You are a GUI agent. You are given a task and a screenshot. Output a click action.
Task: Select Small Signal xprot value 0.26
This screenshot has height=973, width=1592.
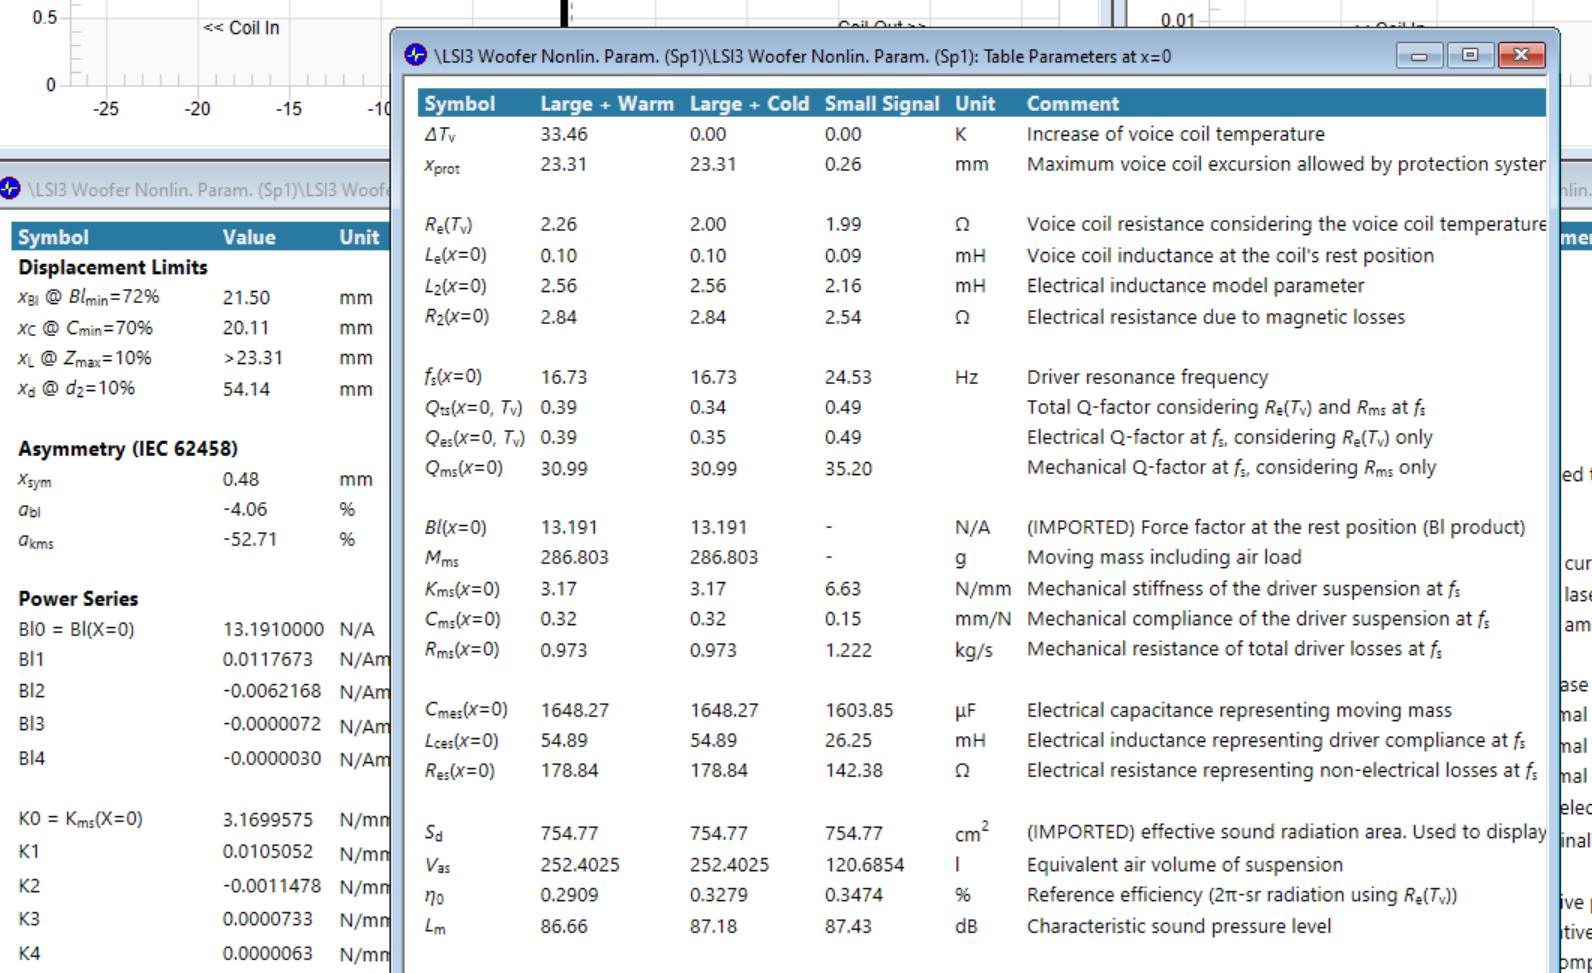[843, 164]
